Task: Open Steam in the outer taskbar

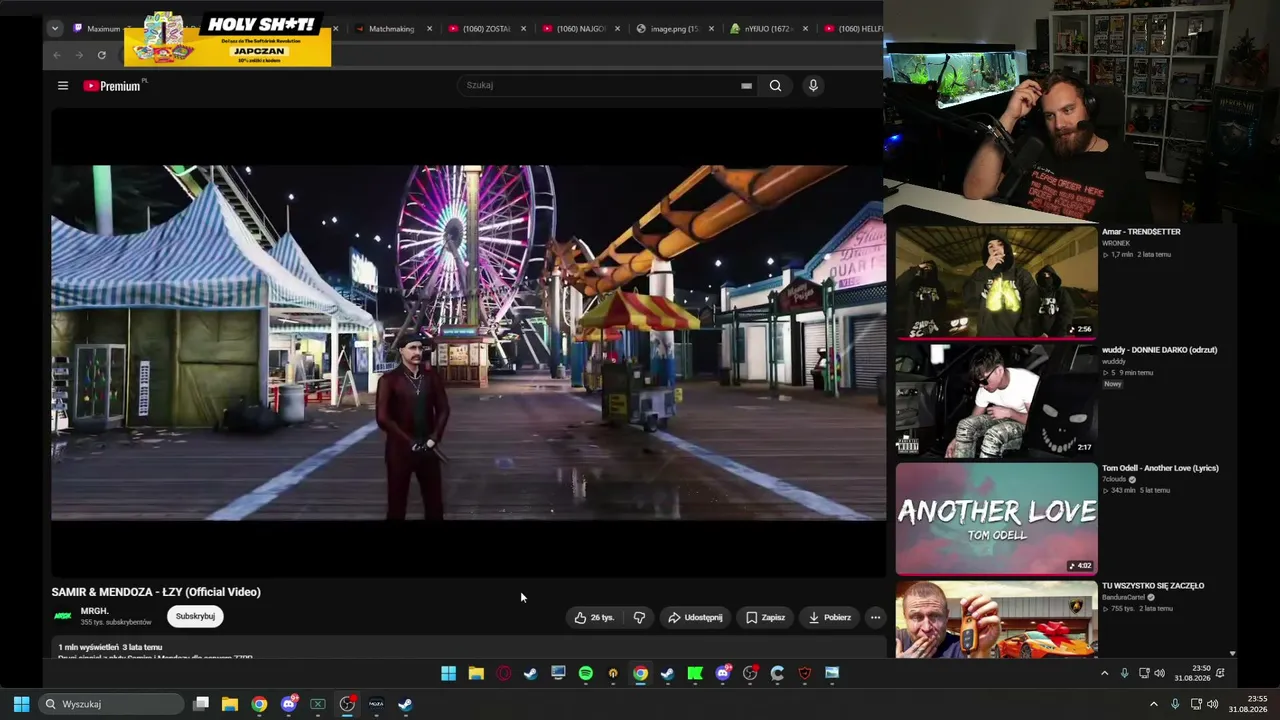Action: point(405,704)
